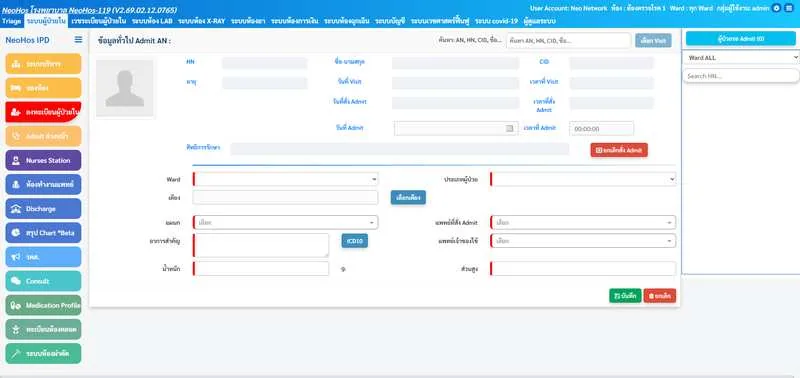
Task: Open the rehabilitation medicine system tab
Action: (x=440, y=21)
